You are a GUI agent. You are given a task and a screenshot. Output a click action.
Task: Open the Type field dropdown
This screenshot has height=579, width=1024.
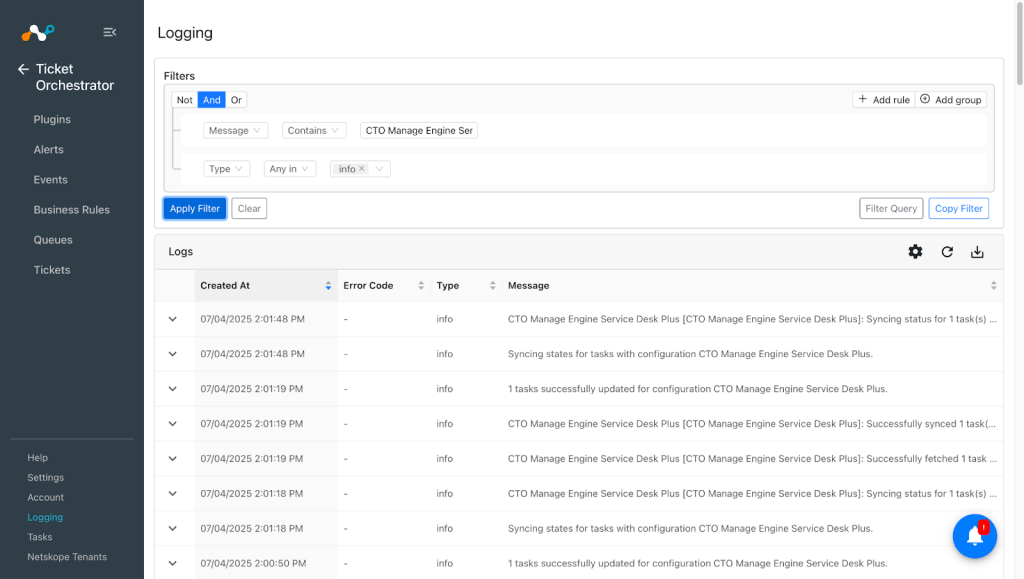point(226,168)
